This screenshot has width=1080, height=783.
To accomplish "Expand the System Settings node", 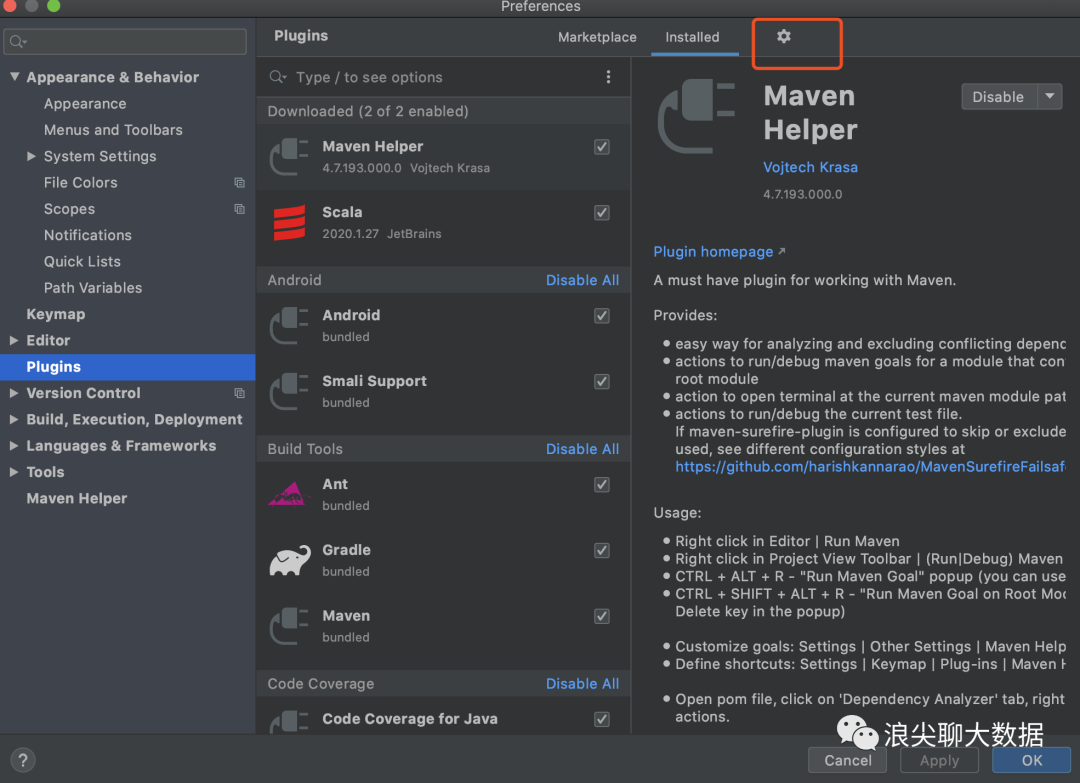I will click(31, 156).
